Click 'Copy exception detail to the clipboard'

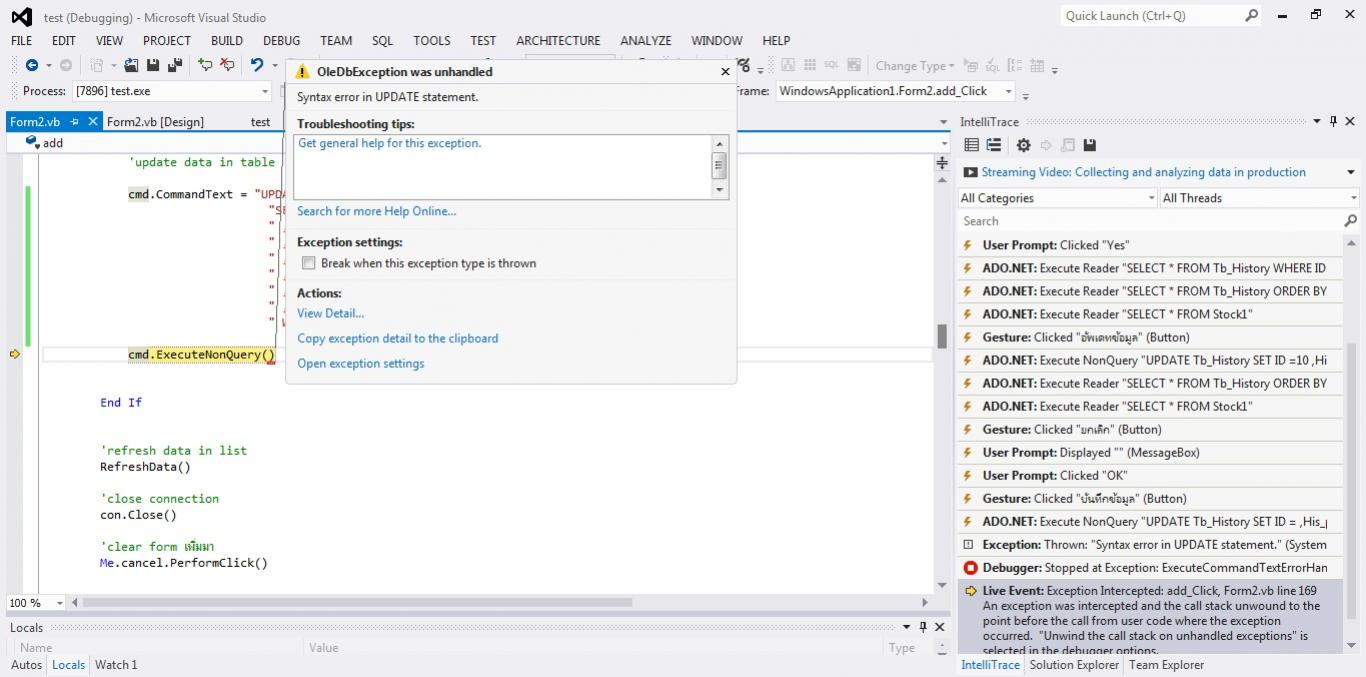click(x=397, y=339)
